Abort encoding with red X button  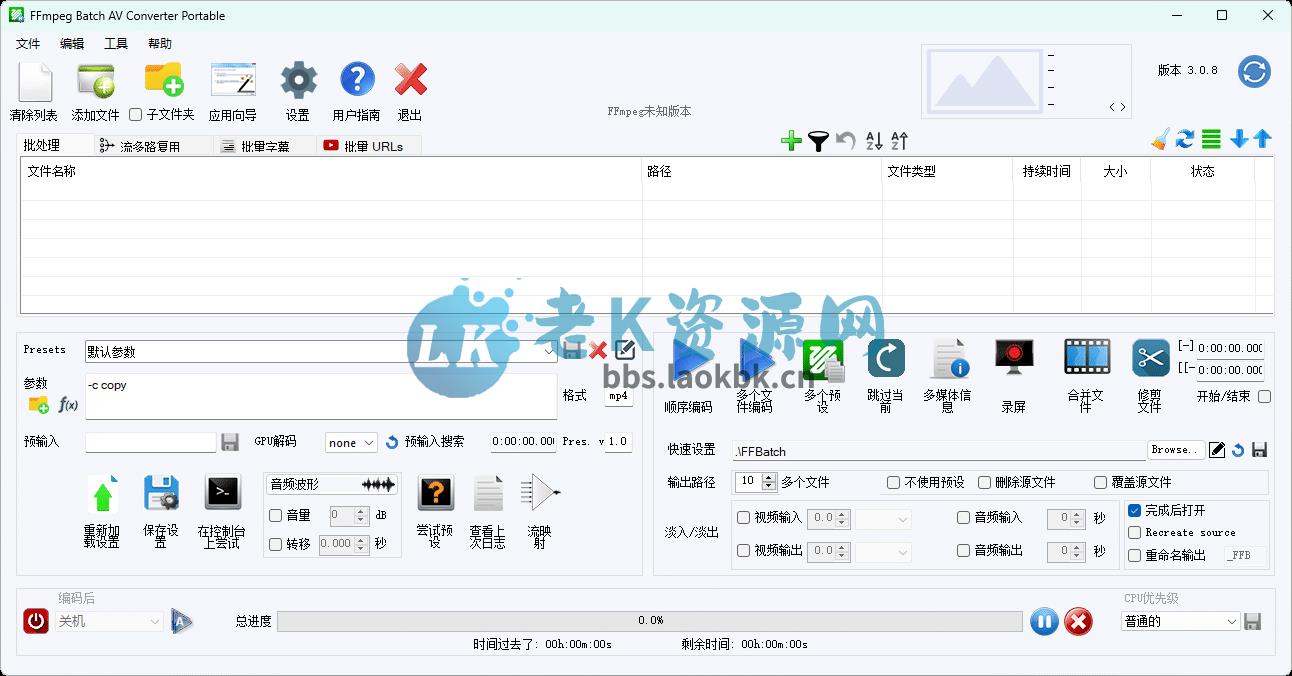pyautogui.click(x=1078, y=622)
